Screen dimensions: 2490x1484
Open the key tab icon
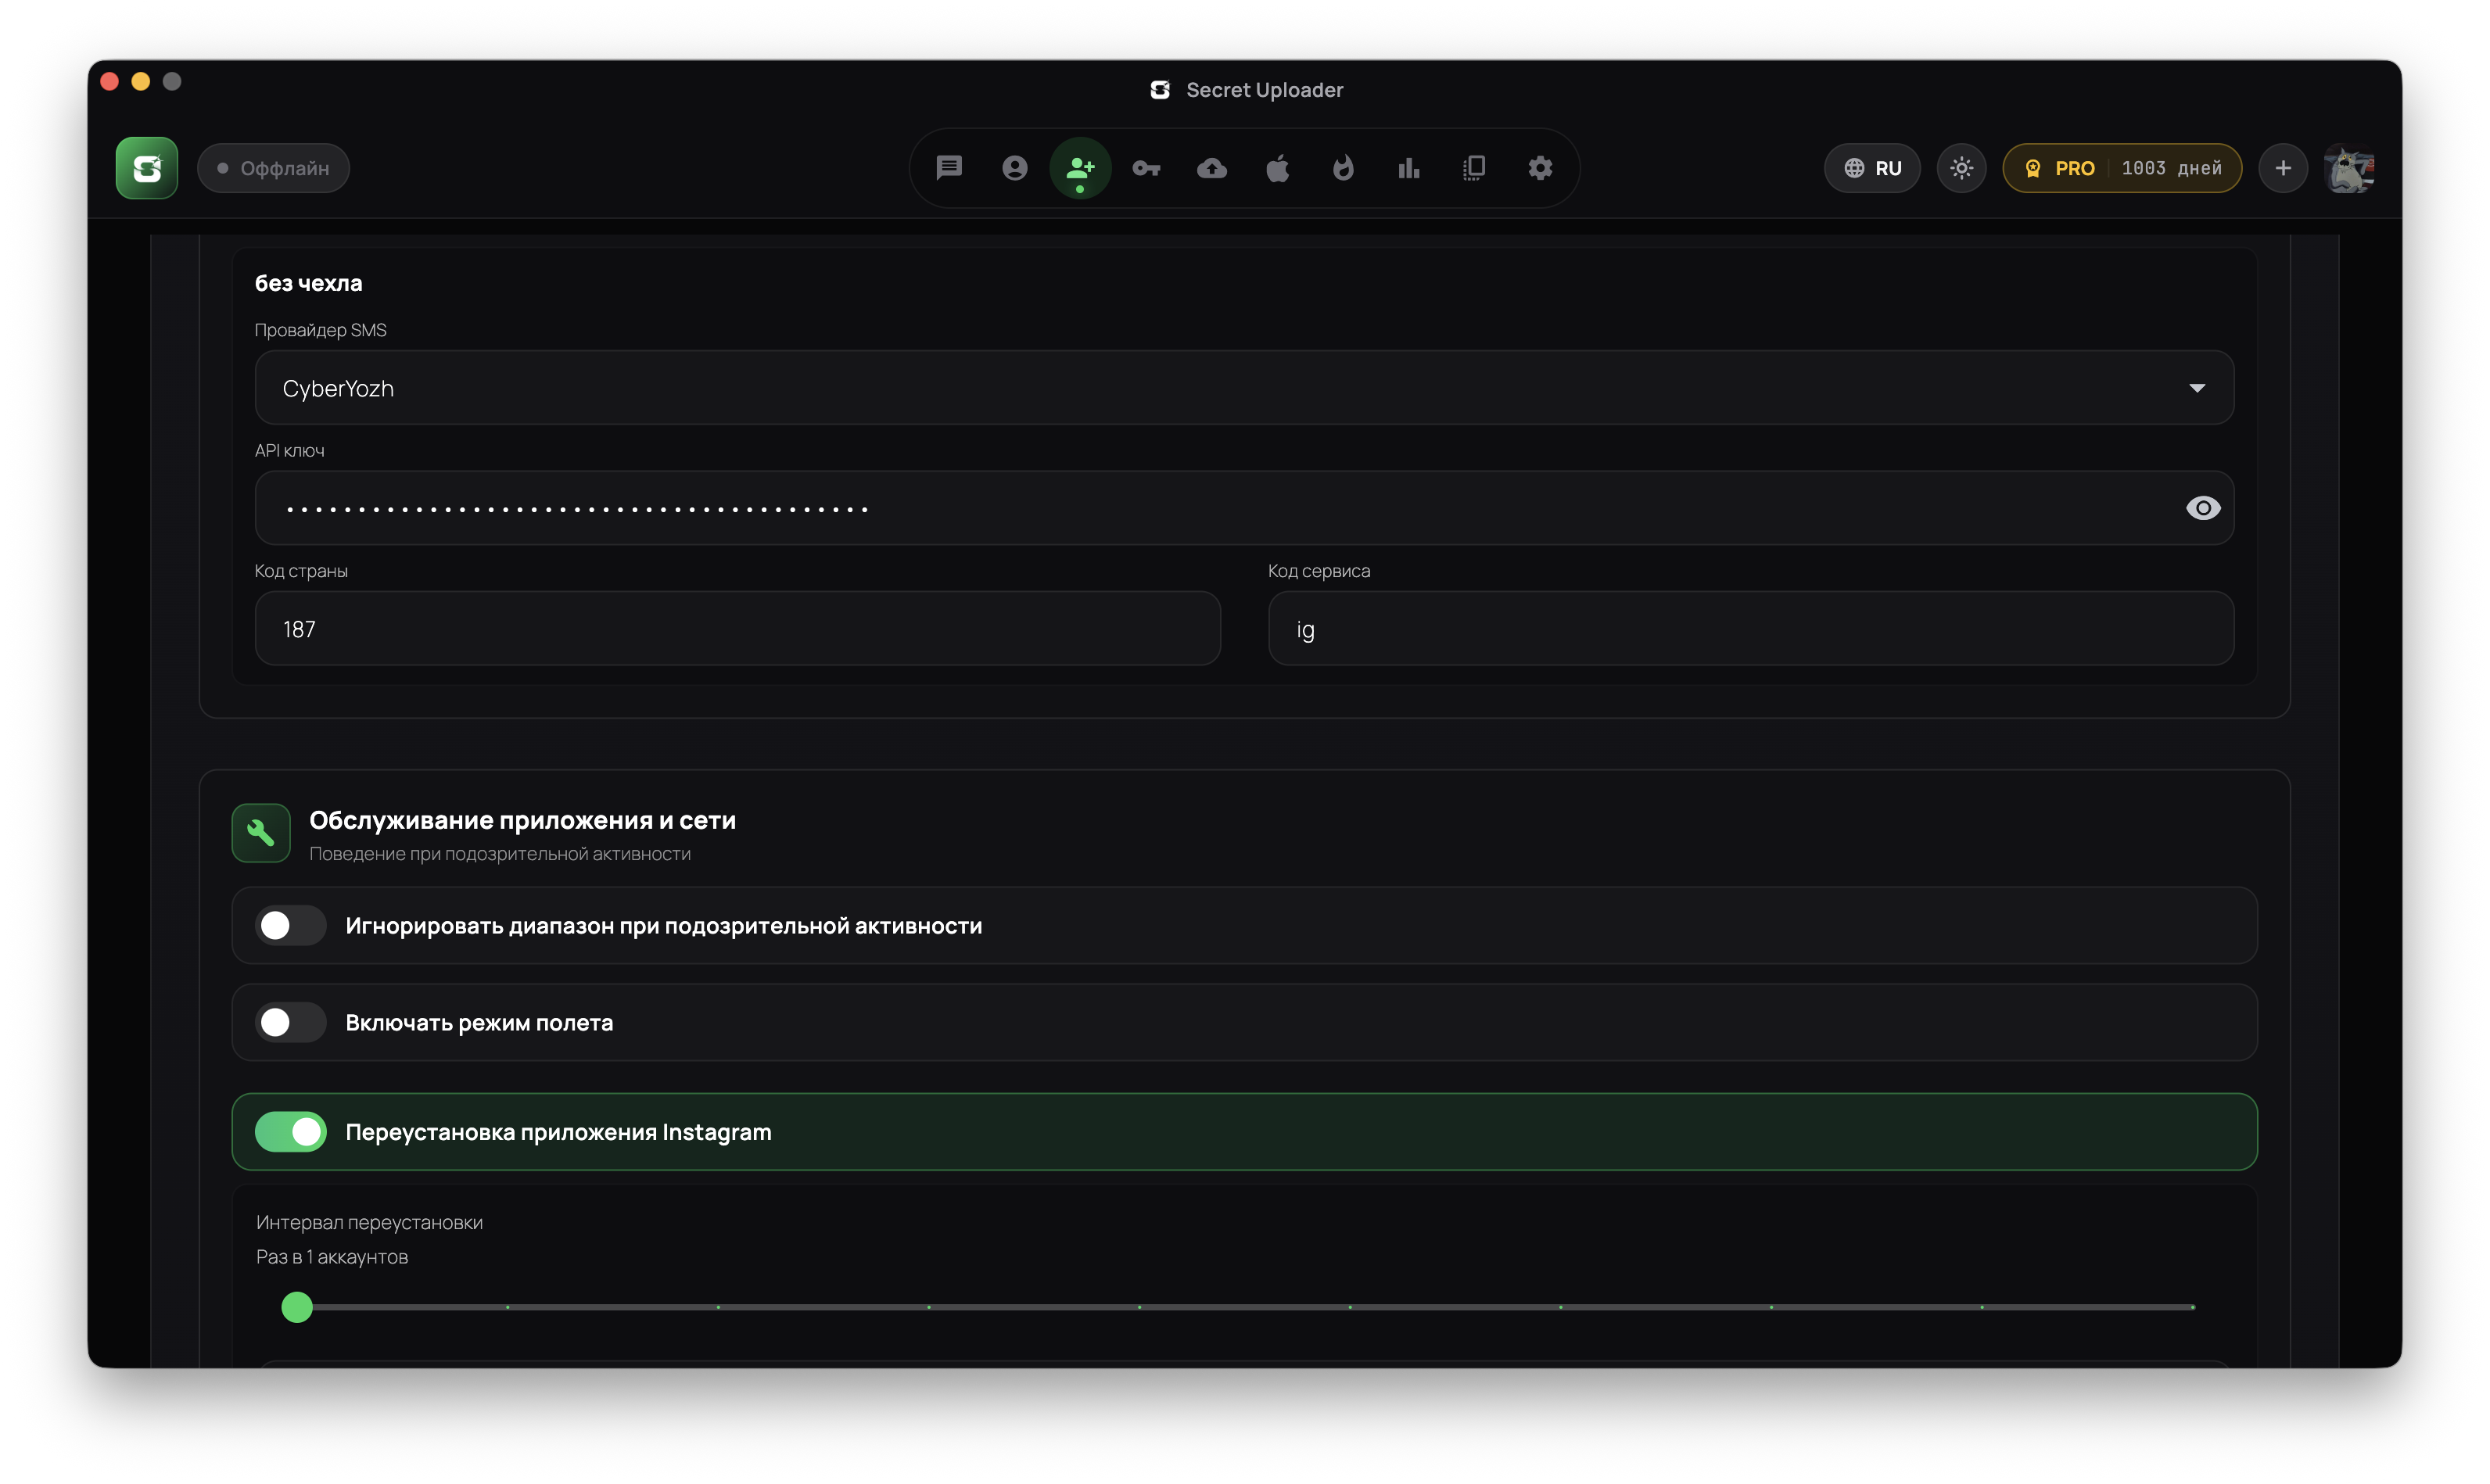pyautogui.click(x=1146, y=168)
